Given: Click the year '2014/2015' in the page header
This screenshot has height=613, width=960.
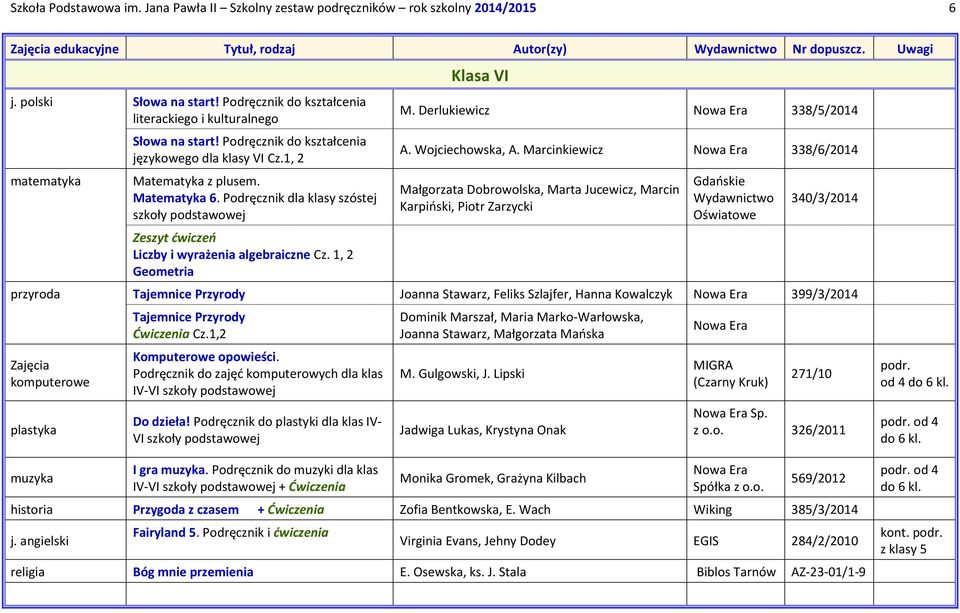Looking at the screenshot, I should 505,8.
